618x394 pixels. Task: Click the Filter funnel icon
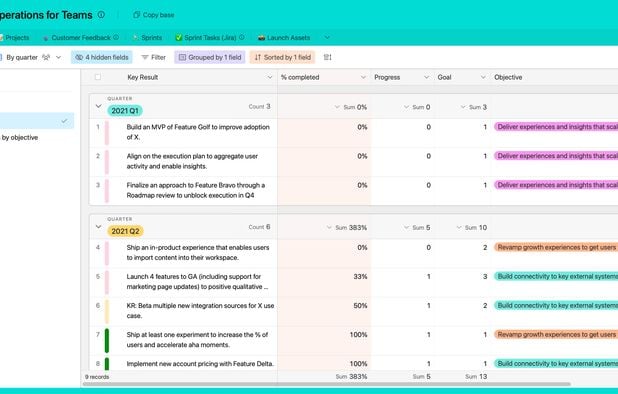pos(145,57)
